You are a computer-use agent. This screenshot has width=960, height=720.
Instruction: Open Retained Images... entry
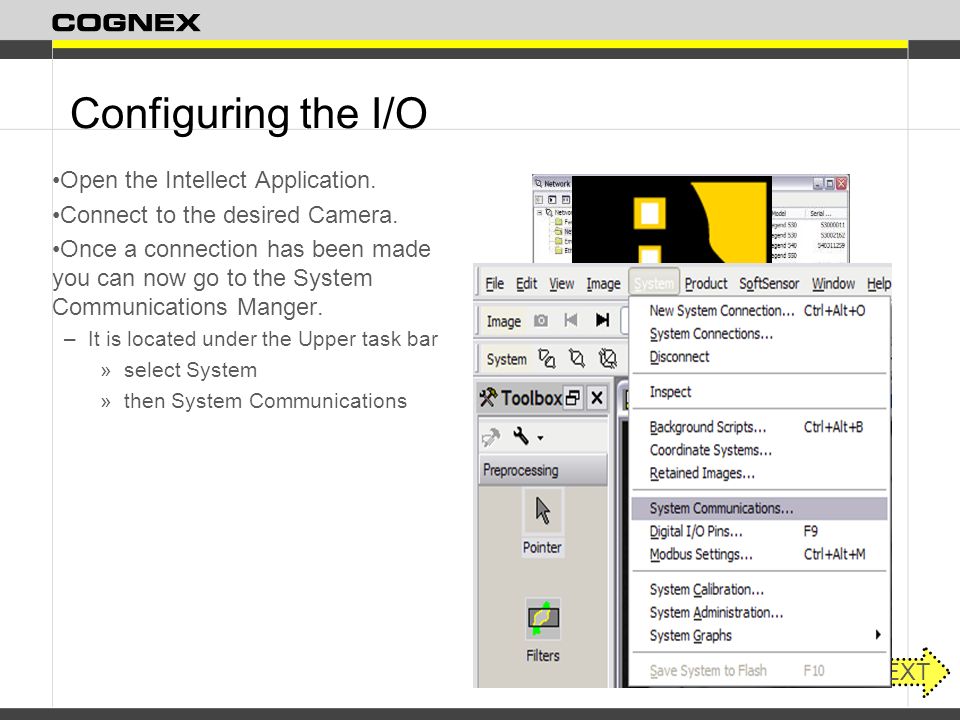(759, 473)
